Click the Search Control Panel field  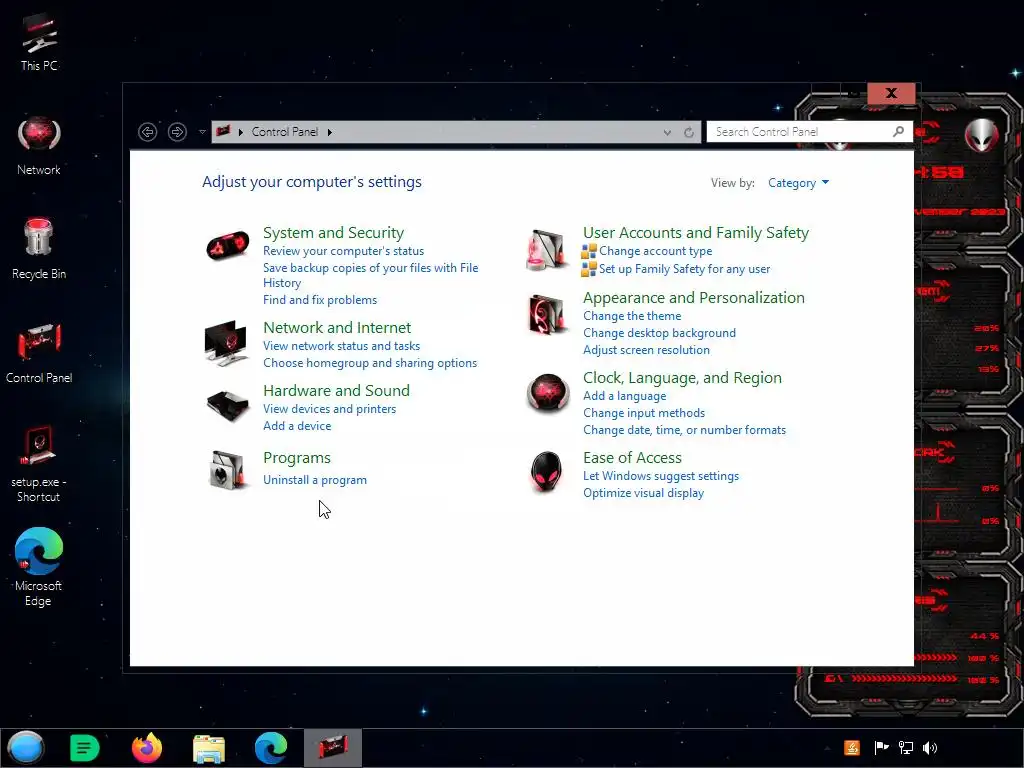[809, 132]
